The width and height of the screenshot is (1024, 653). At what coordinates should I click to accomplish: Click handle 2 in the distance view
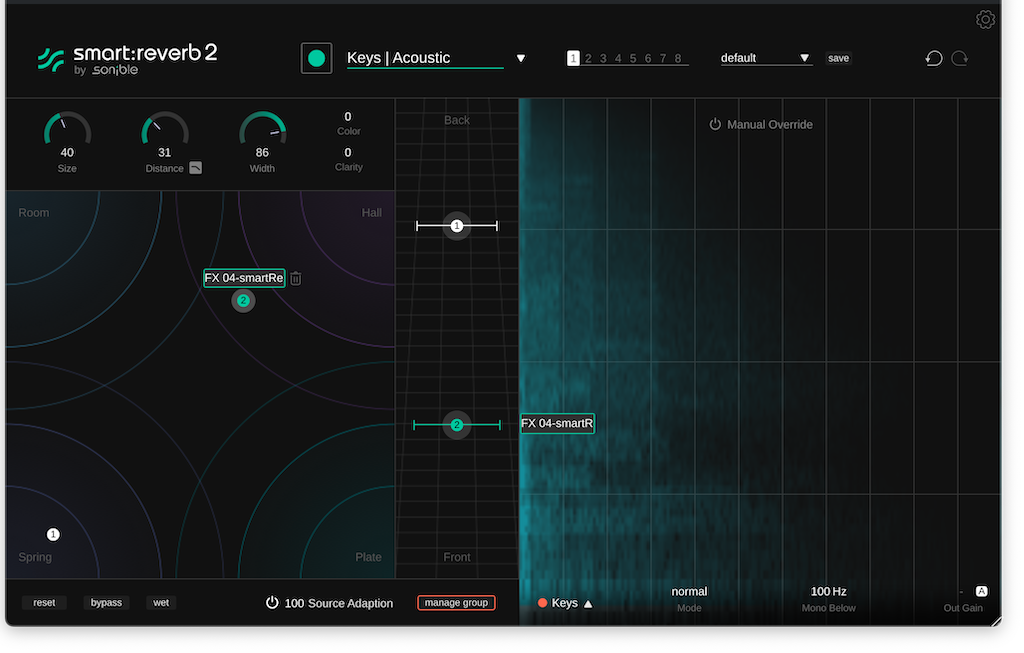(456, 425)
